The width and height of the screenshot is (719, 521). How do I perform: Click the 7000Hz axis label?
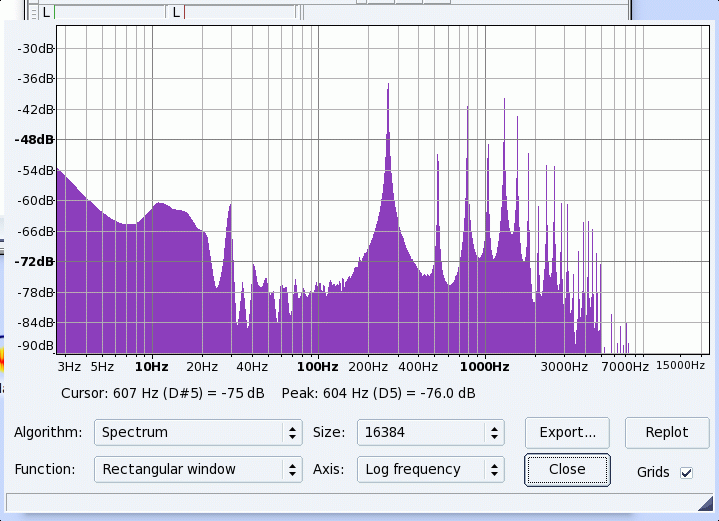625,367
